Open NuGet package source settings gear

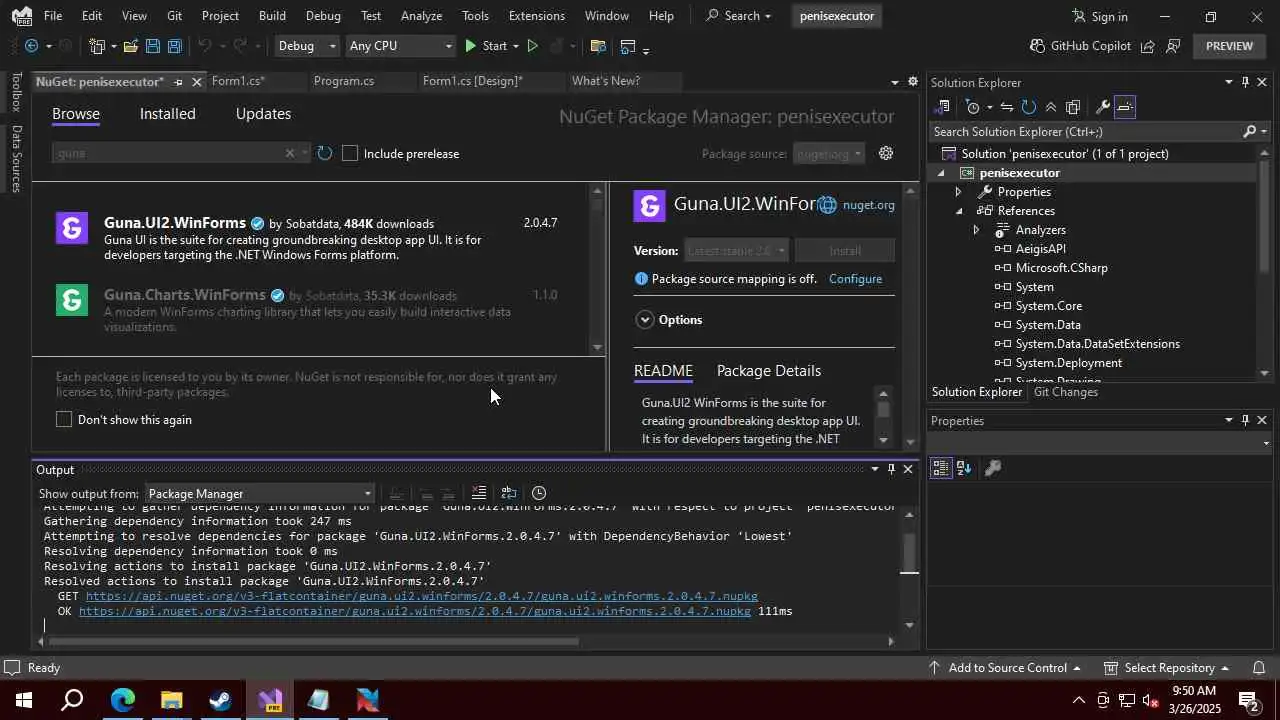tap(885, 153)
